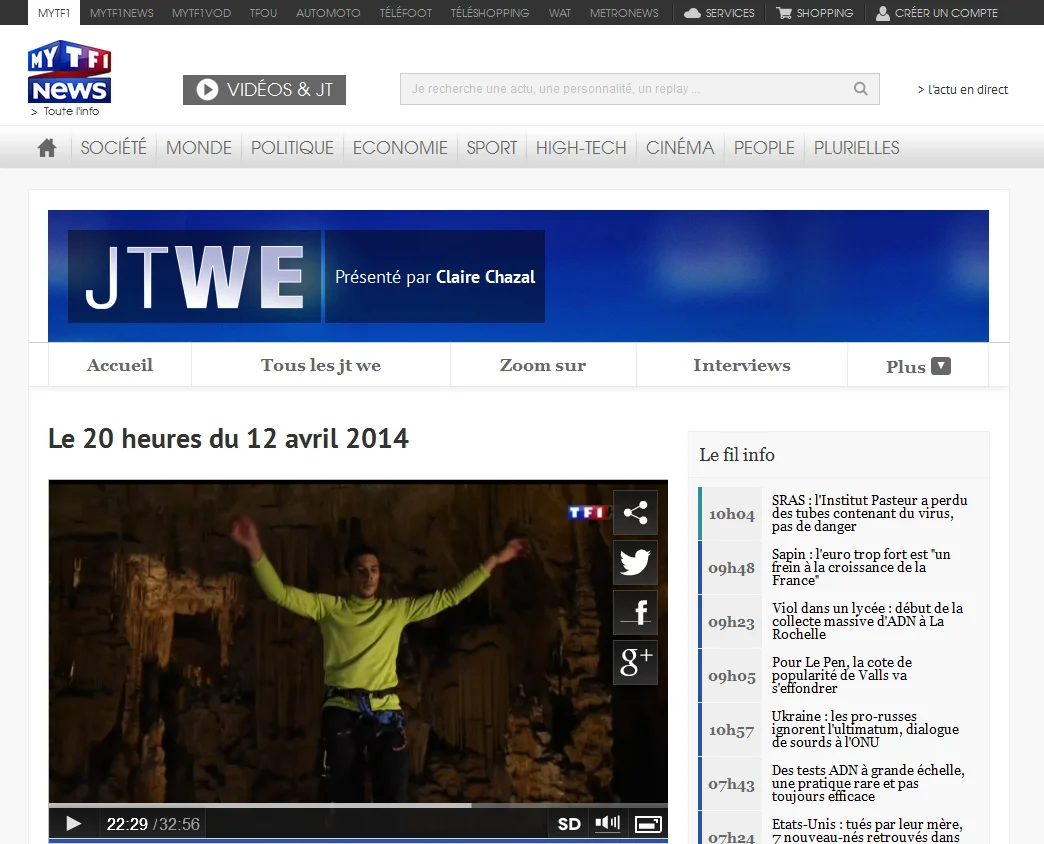The image size is (1044, 844).
Task: Click the search magnifier icon
Action: point(860,89)
